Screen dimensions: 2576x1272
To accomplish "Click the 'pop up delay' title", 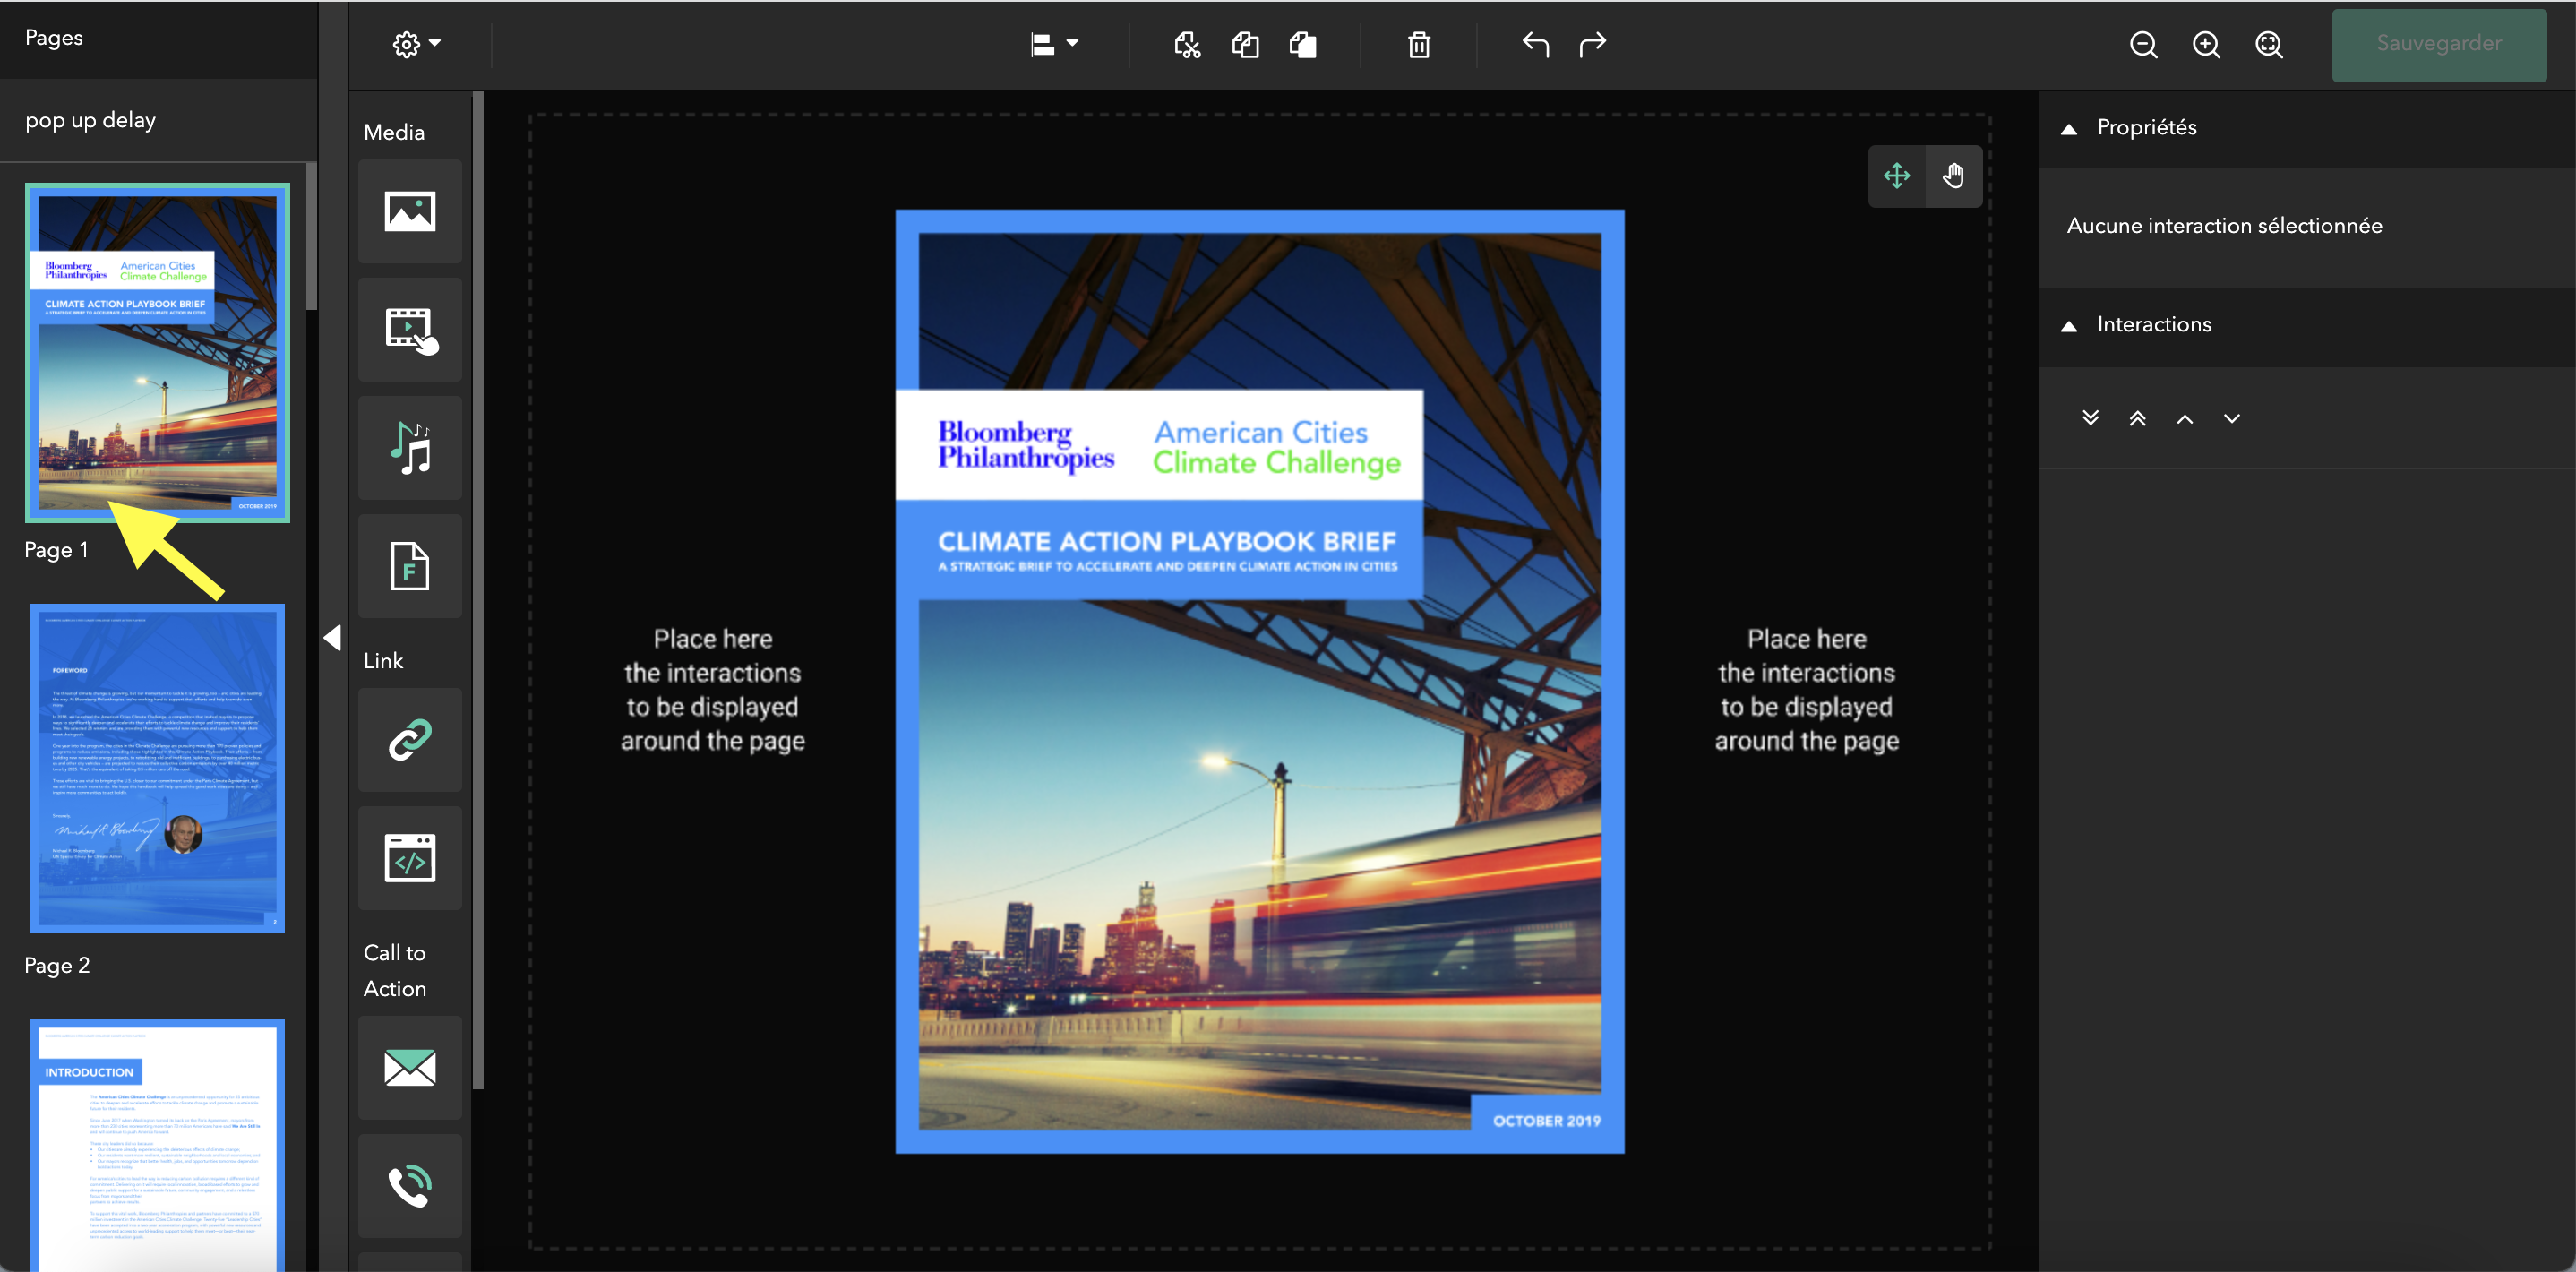I will (x=91, y=120).
